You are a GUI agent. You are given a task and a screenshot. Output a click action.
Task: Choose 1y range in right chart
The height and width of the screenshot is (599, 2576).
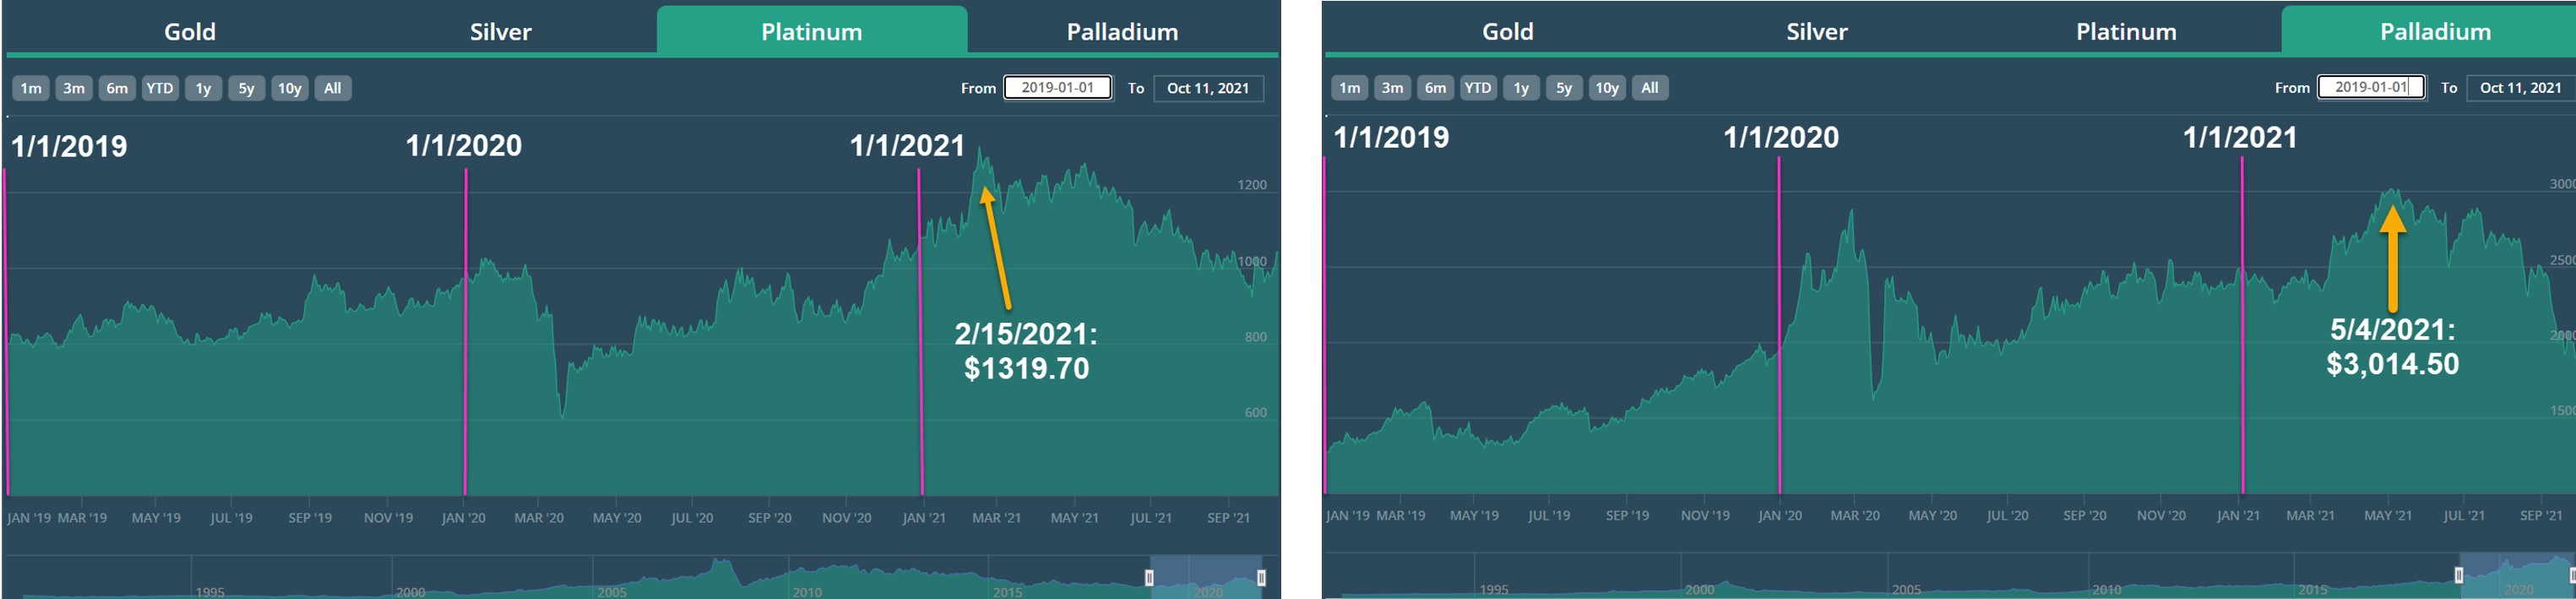tap(1521, 88)
